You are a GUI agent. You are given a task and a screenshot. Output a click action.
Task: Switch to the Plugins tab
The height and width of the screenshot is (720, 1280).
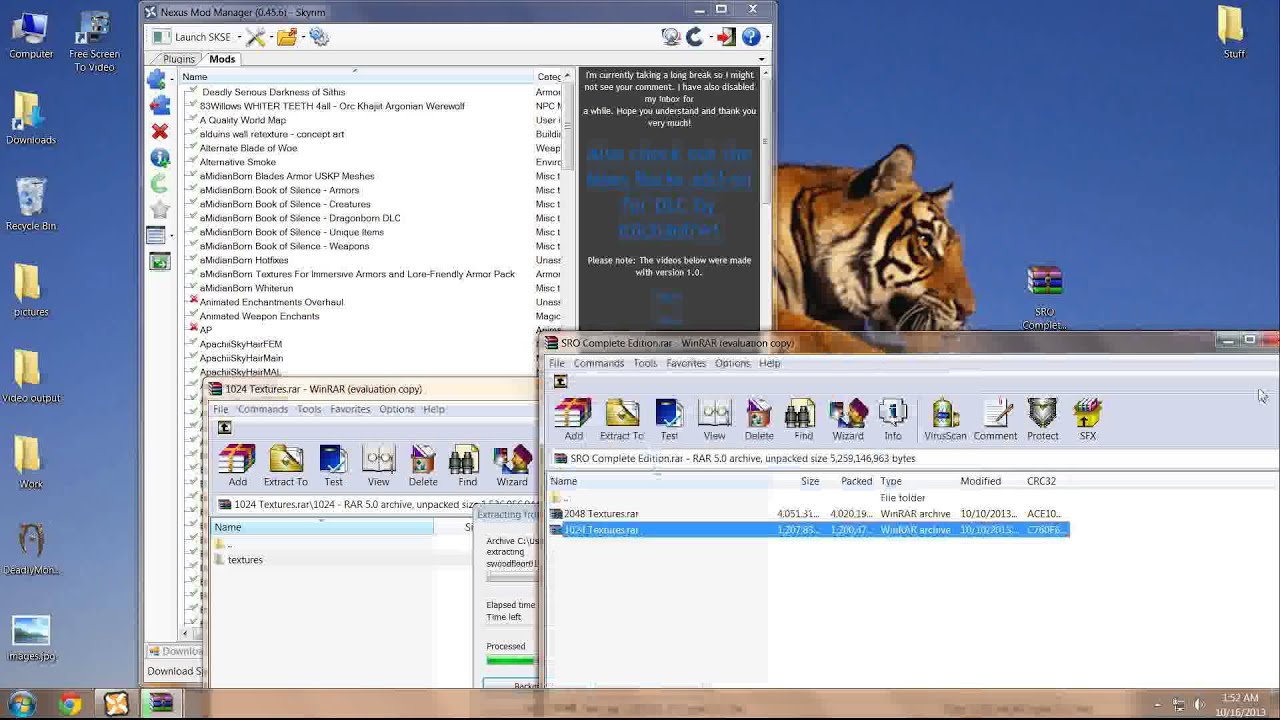(179, 59)
